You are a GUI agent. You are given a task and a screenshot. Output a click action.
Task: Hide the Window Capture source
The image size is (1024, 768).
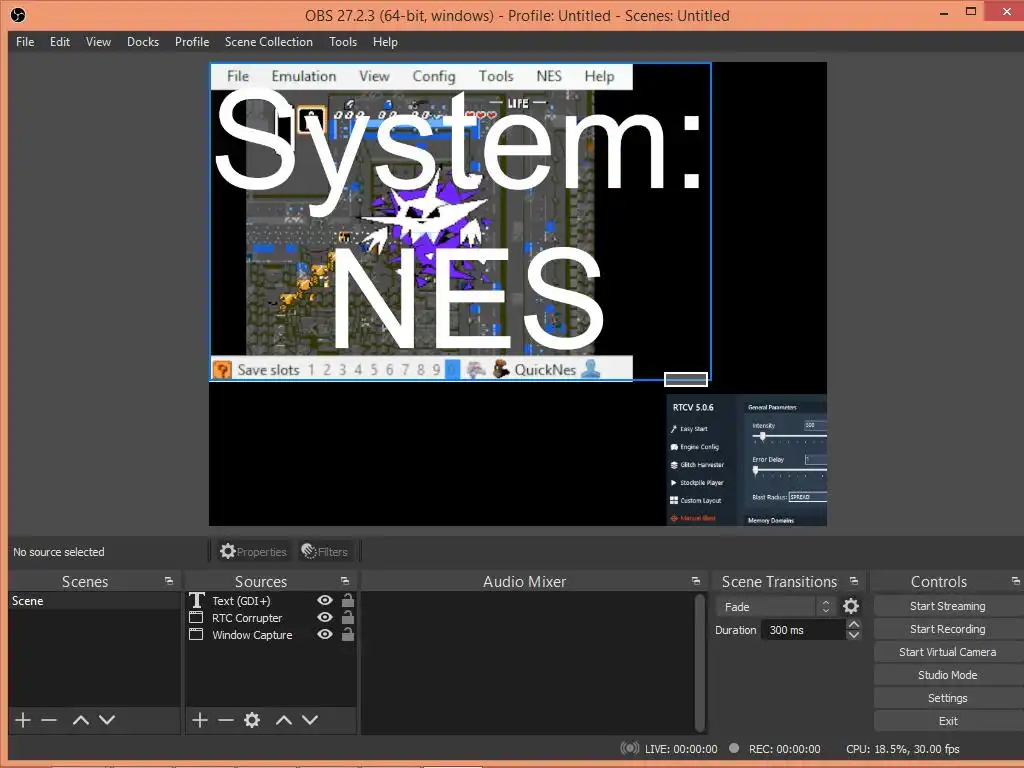325,634
